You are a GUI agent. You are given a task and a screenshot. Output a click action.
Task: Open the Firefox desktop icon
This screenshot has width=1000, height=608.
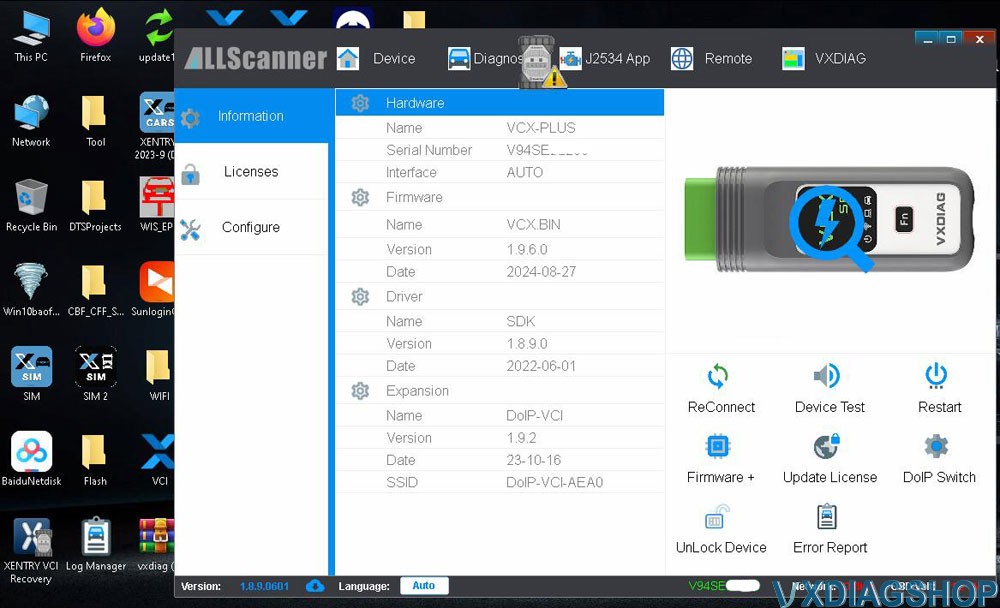(x=96, y=35)
